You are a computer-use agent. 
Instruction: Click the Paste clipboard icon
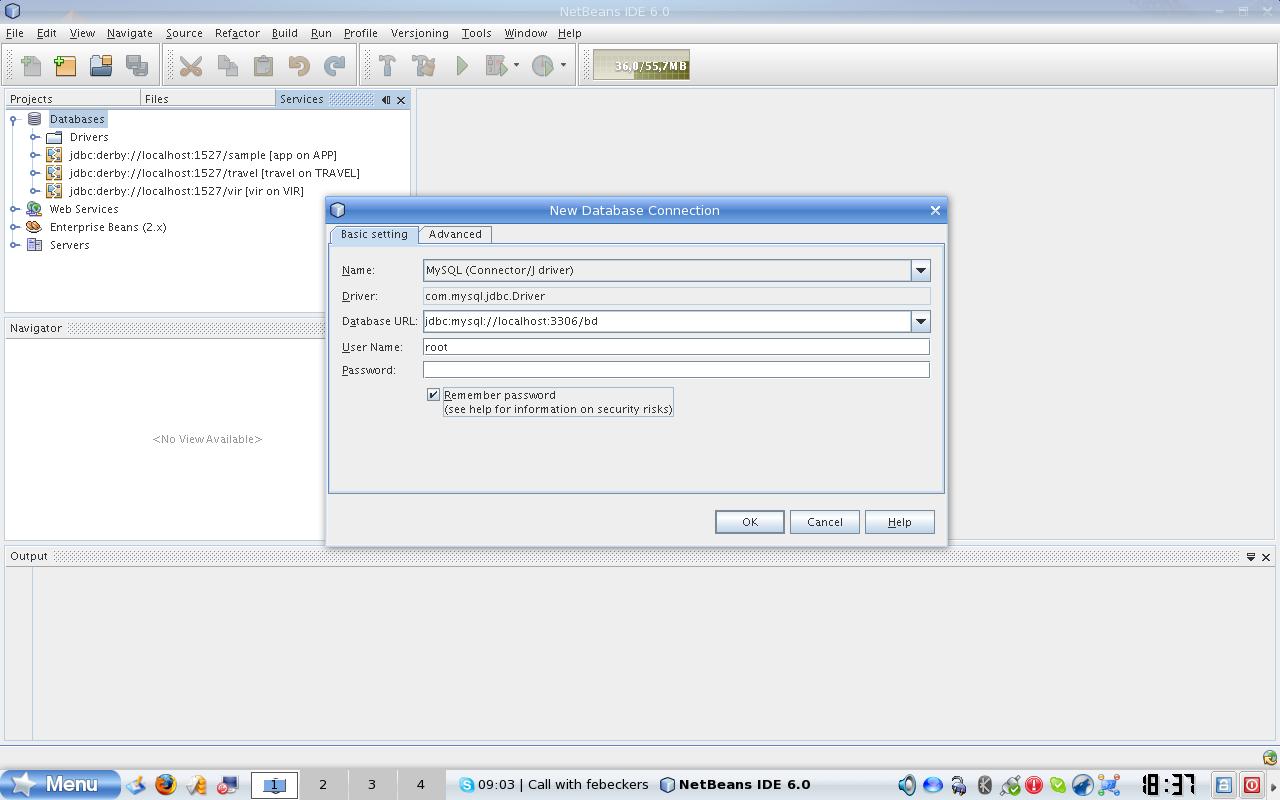click(x=263, y=66)
